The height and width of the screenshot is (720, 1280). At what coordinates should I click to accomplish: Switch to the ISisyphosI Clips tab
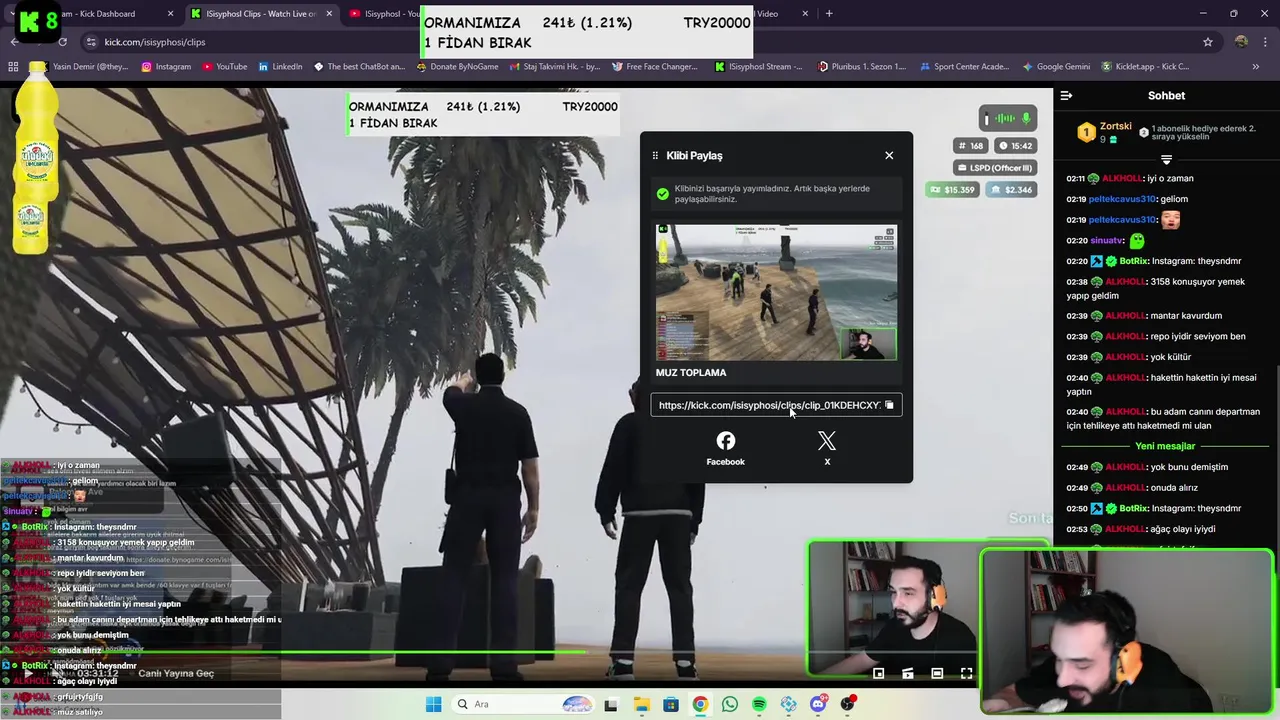point(262,14)
